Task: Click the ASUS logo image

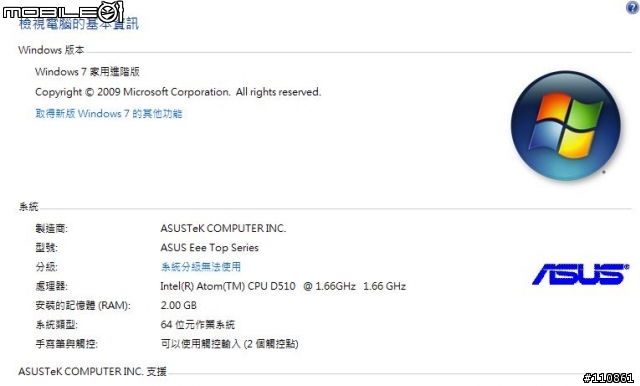Action: [580, 274]
